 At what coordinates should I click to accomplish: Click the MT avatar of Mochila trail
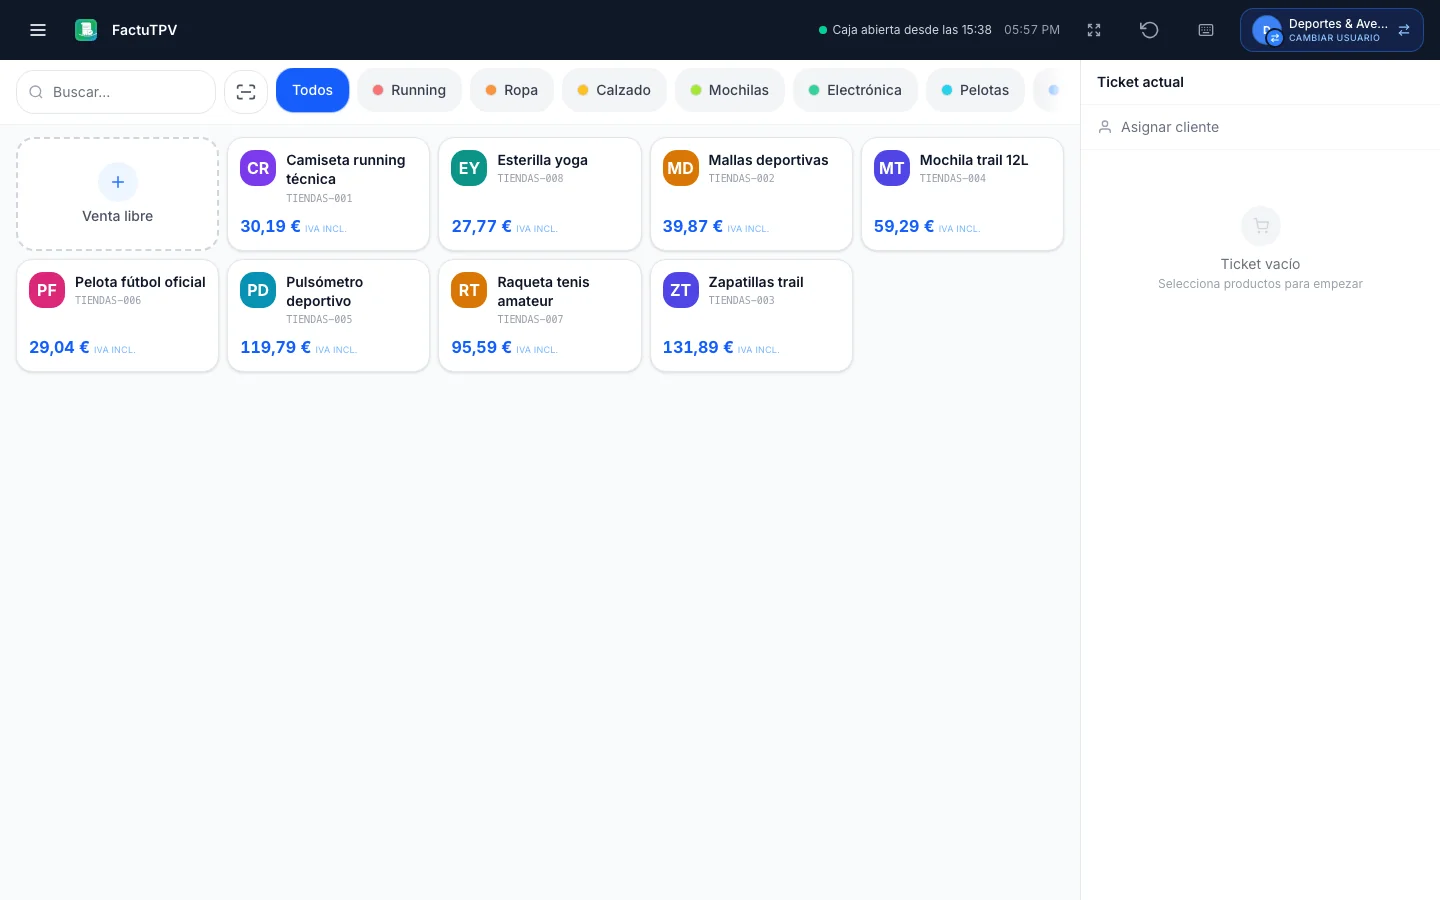pyautogui.click(x=892, y=168)
